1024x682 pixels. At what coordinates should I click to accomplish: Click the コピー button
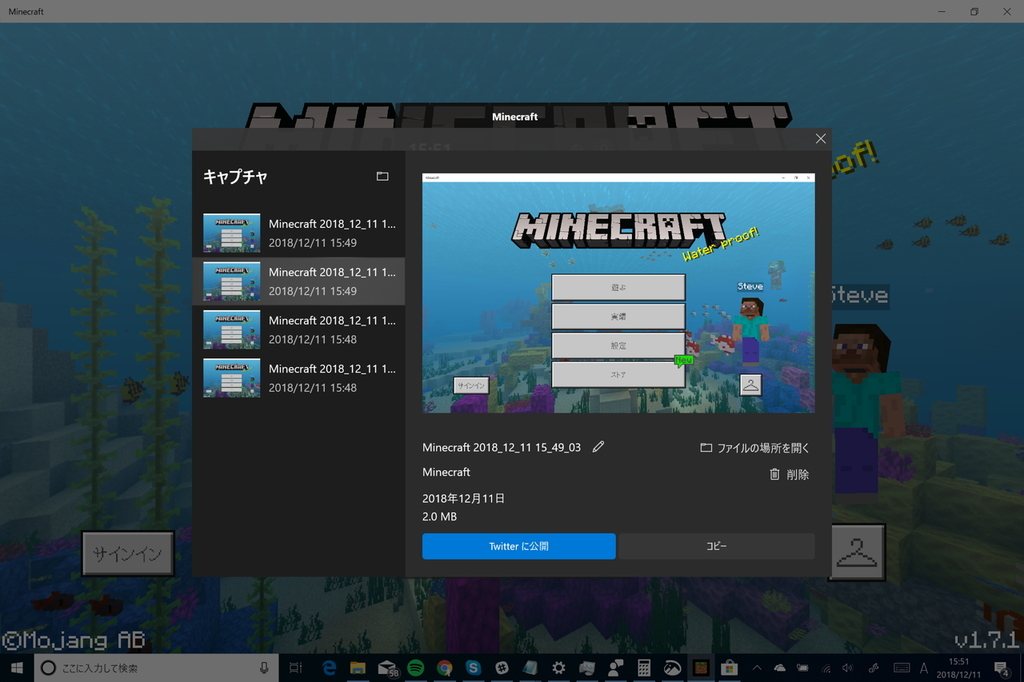pos(716,546)
